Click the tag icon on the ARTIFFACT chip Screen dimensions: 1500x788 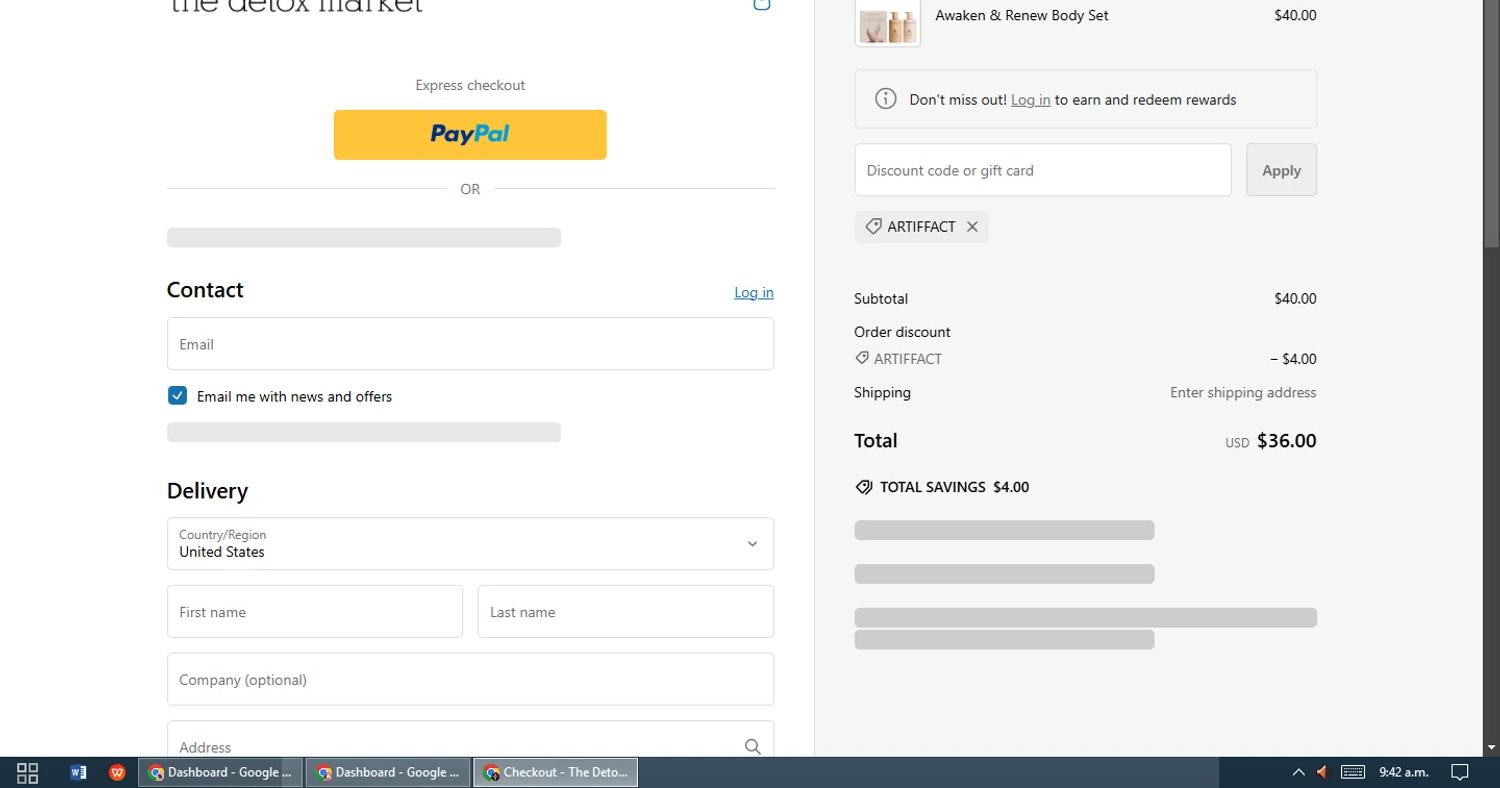[x=873, y=227]
